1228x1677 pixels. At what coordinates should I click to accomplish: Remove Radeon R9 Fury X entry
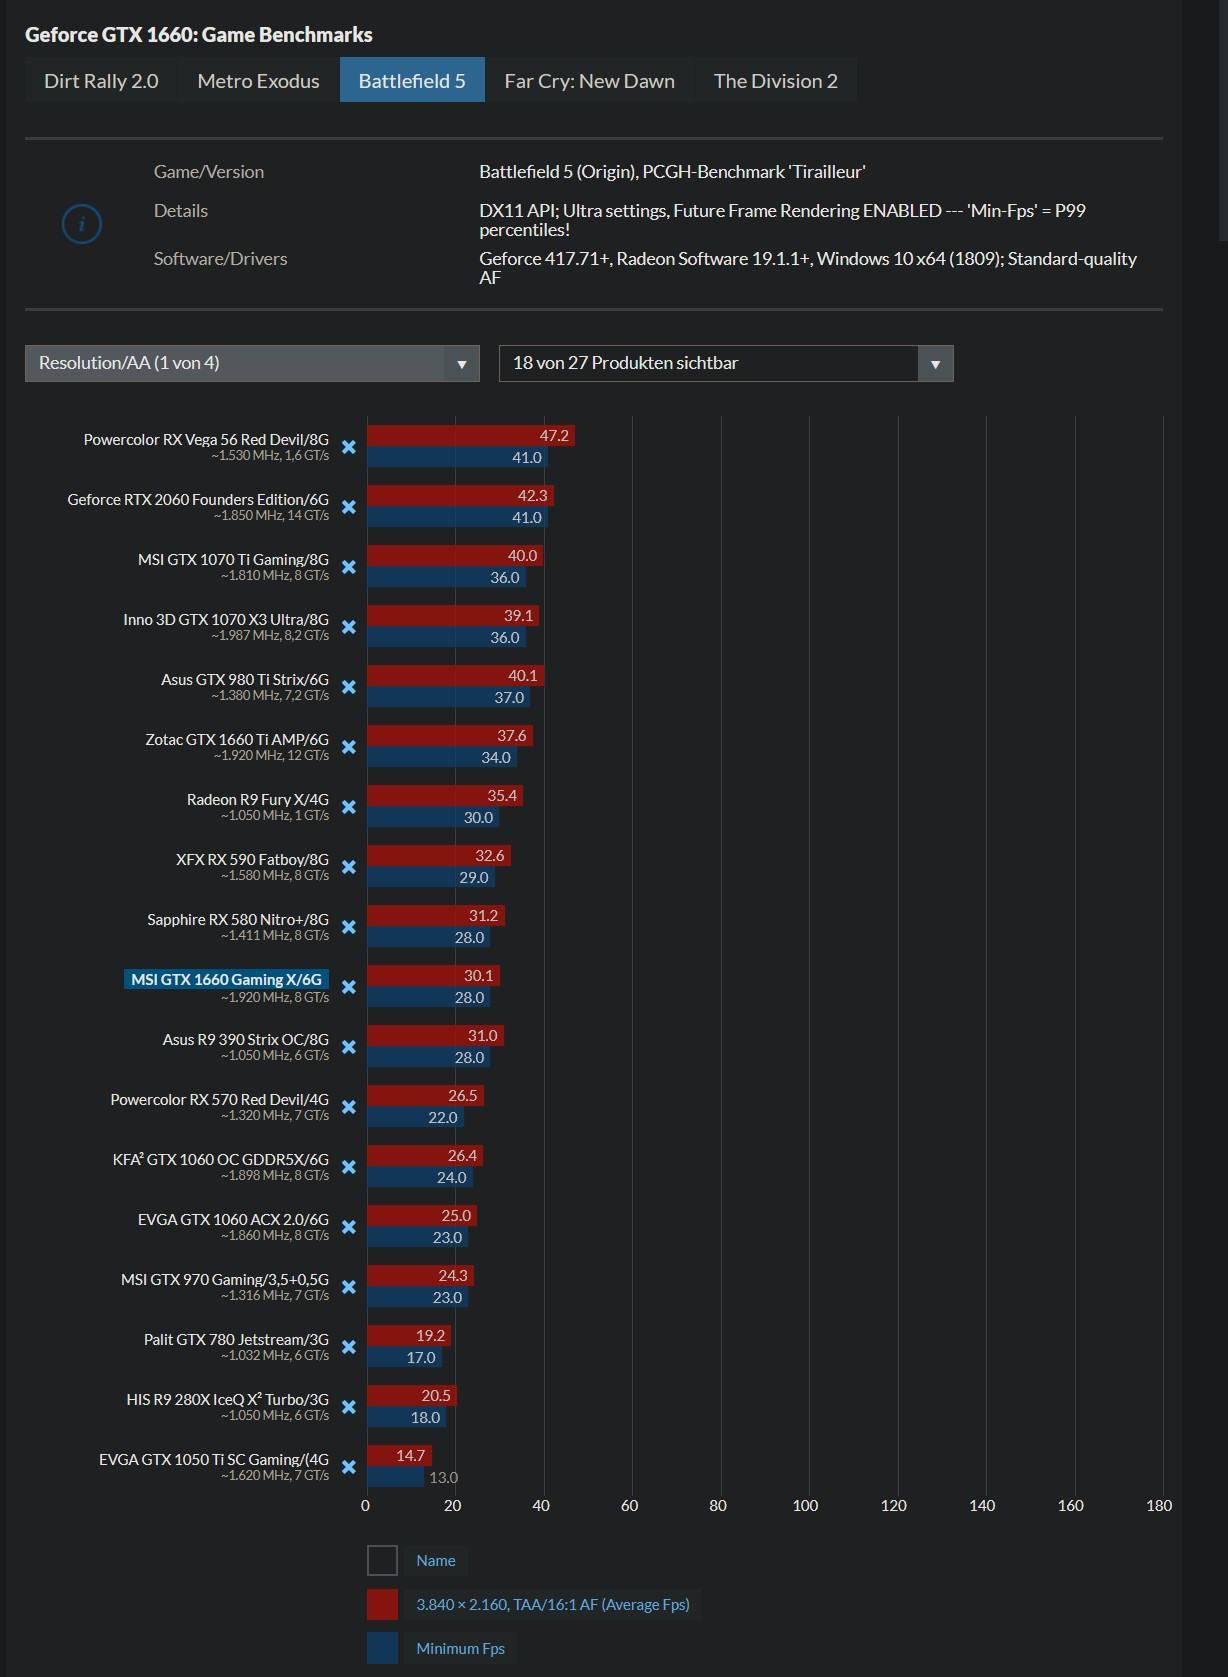tap(349, 807)
